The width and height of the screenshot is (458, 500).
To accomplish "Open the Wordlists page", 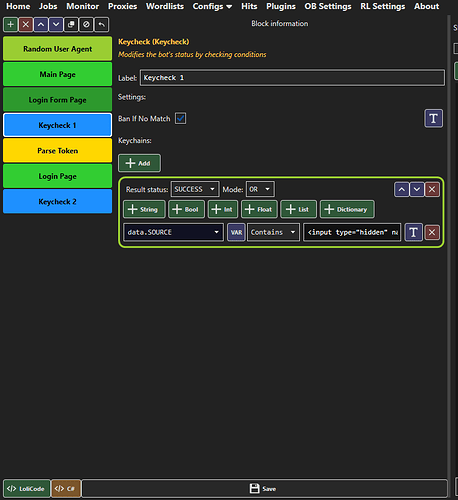I will 165,6.
